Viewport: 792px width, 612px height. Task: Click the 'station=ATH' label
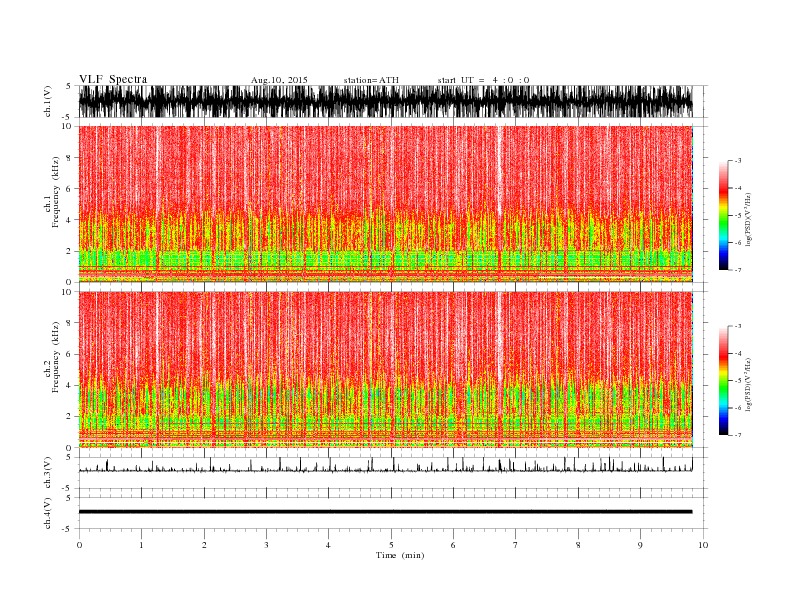click(371, 80)
